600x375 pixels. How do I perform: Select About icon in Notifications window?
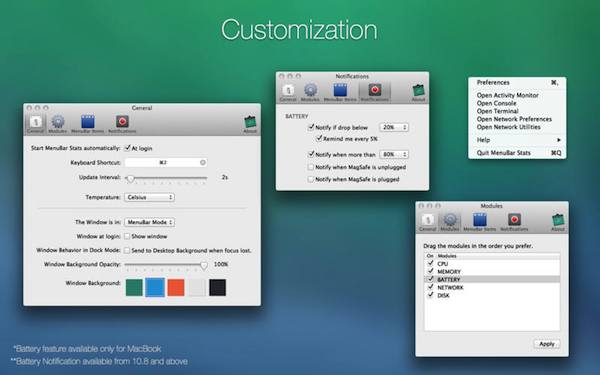click(x=418, y=90)
